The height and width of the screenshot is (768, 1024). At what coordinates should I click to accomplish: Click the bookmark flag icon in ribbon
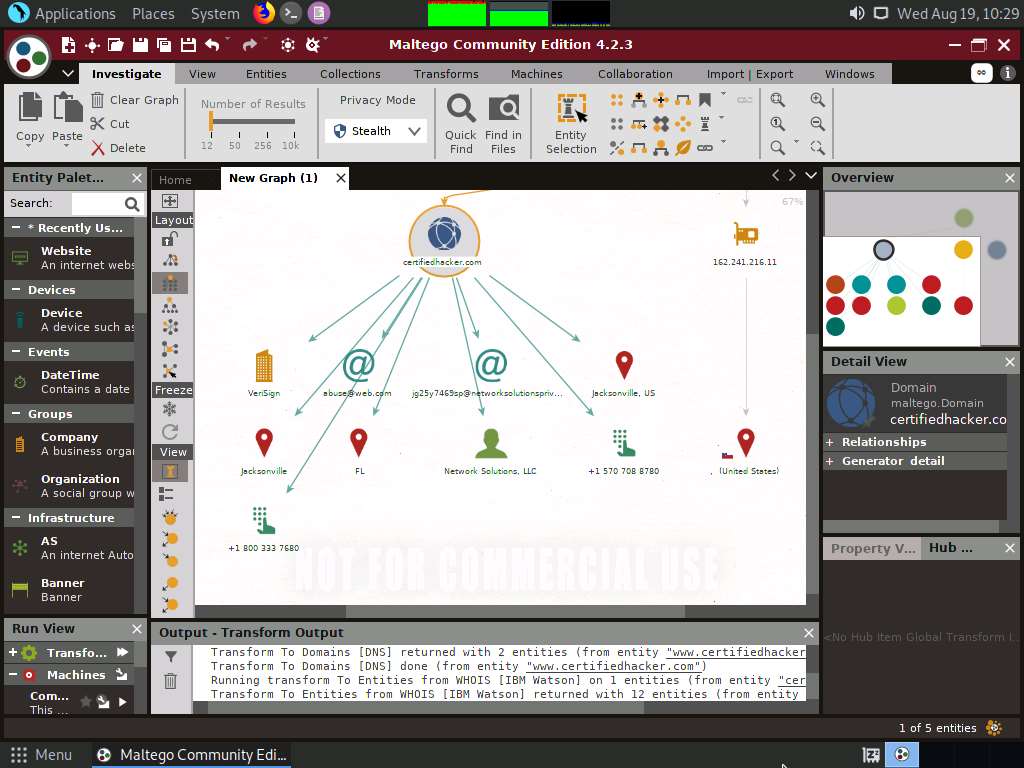[705, 100]
